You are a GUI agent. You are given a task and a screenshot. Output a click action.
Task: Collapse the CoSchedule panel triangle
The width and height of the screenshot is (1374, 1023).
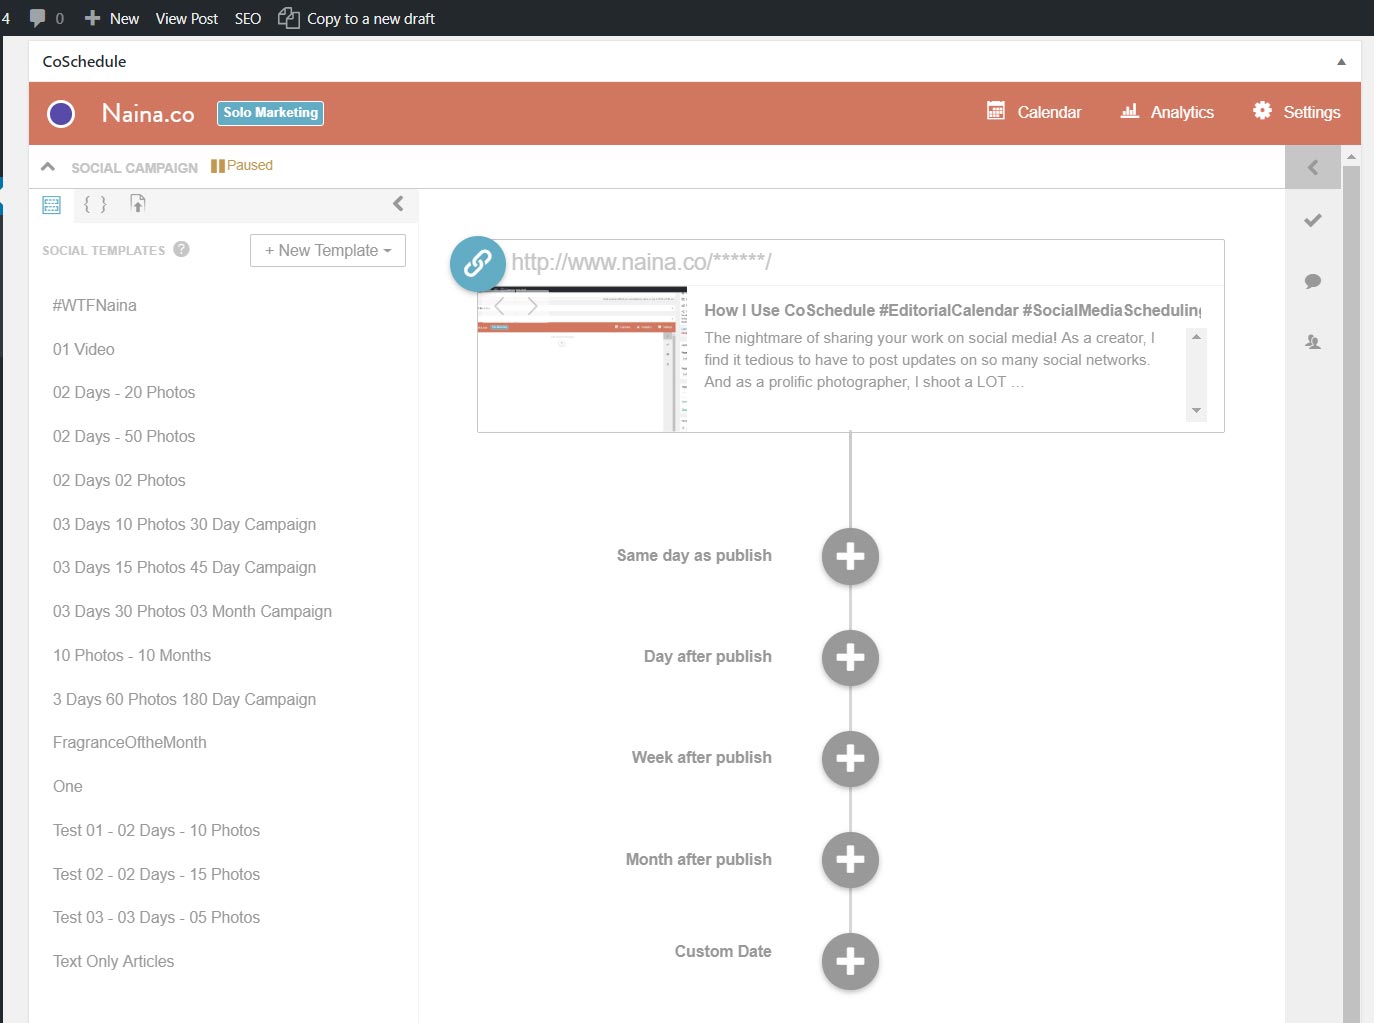1341,62
